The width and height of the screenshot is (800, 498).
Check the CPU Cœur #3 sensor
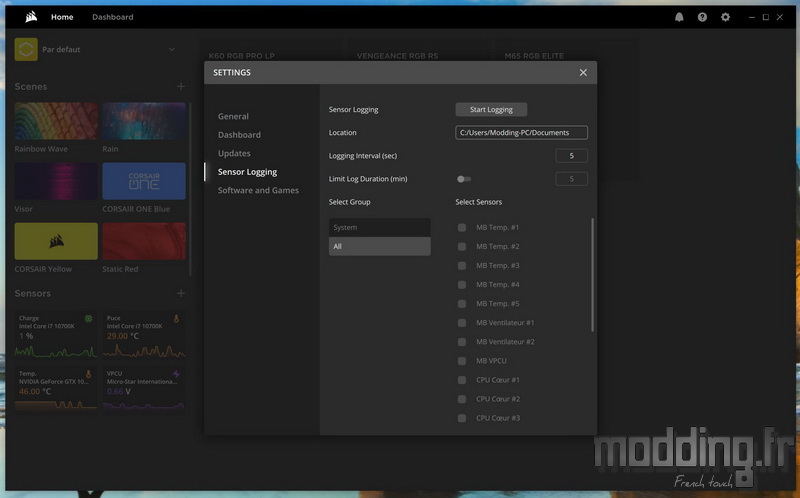point(462,418)
